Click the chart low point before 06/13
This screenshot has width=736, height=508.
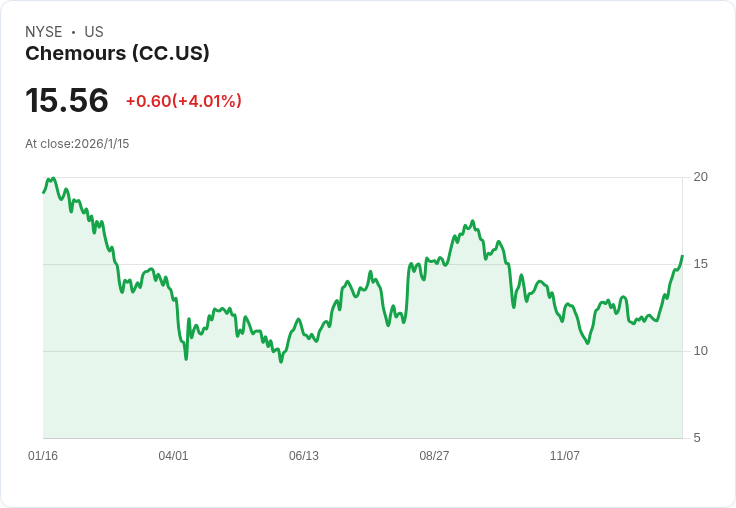click(281, 362)
